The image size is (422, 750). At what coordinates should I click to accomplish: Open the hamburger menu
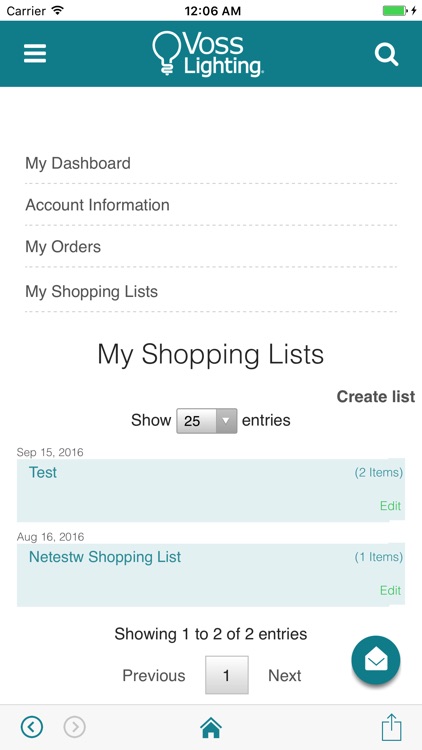point(35,54)
